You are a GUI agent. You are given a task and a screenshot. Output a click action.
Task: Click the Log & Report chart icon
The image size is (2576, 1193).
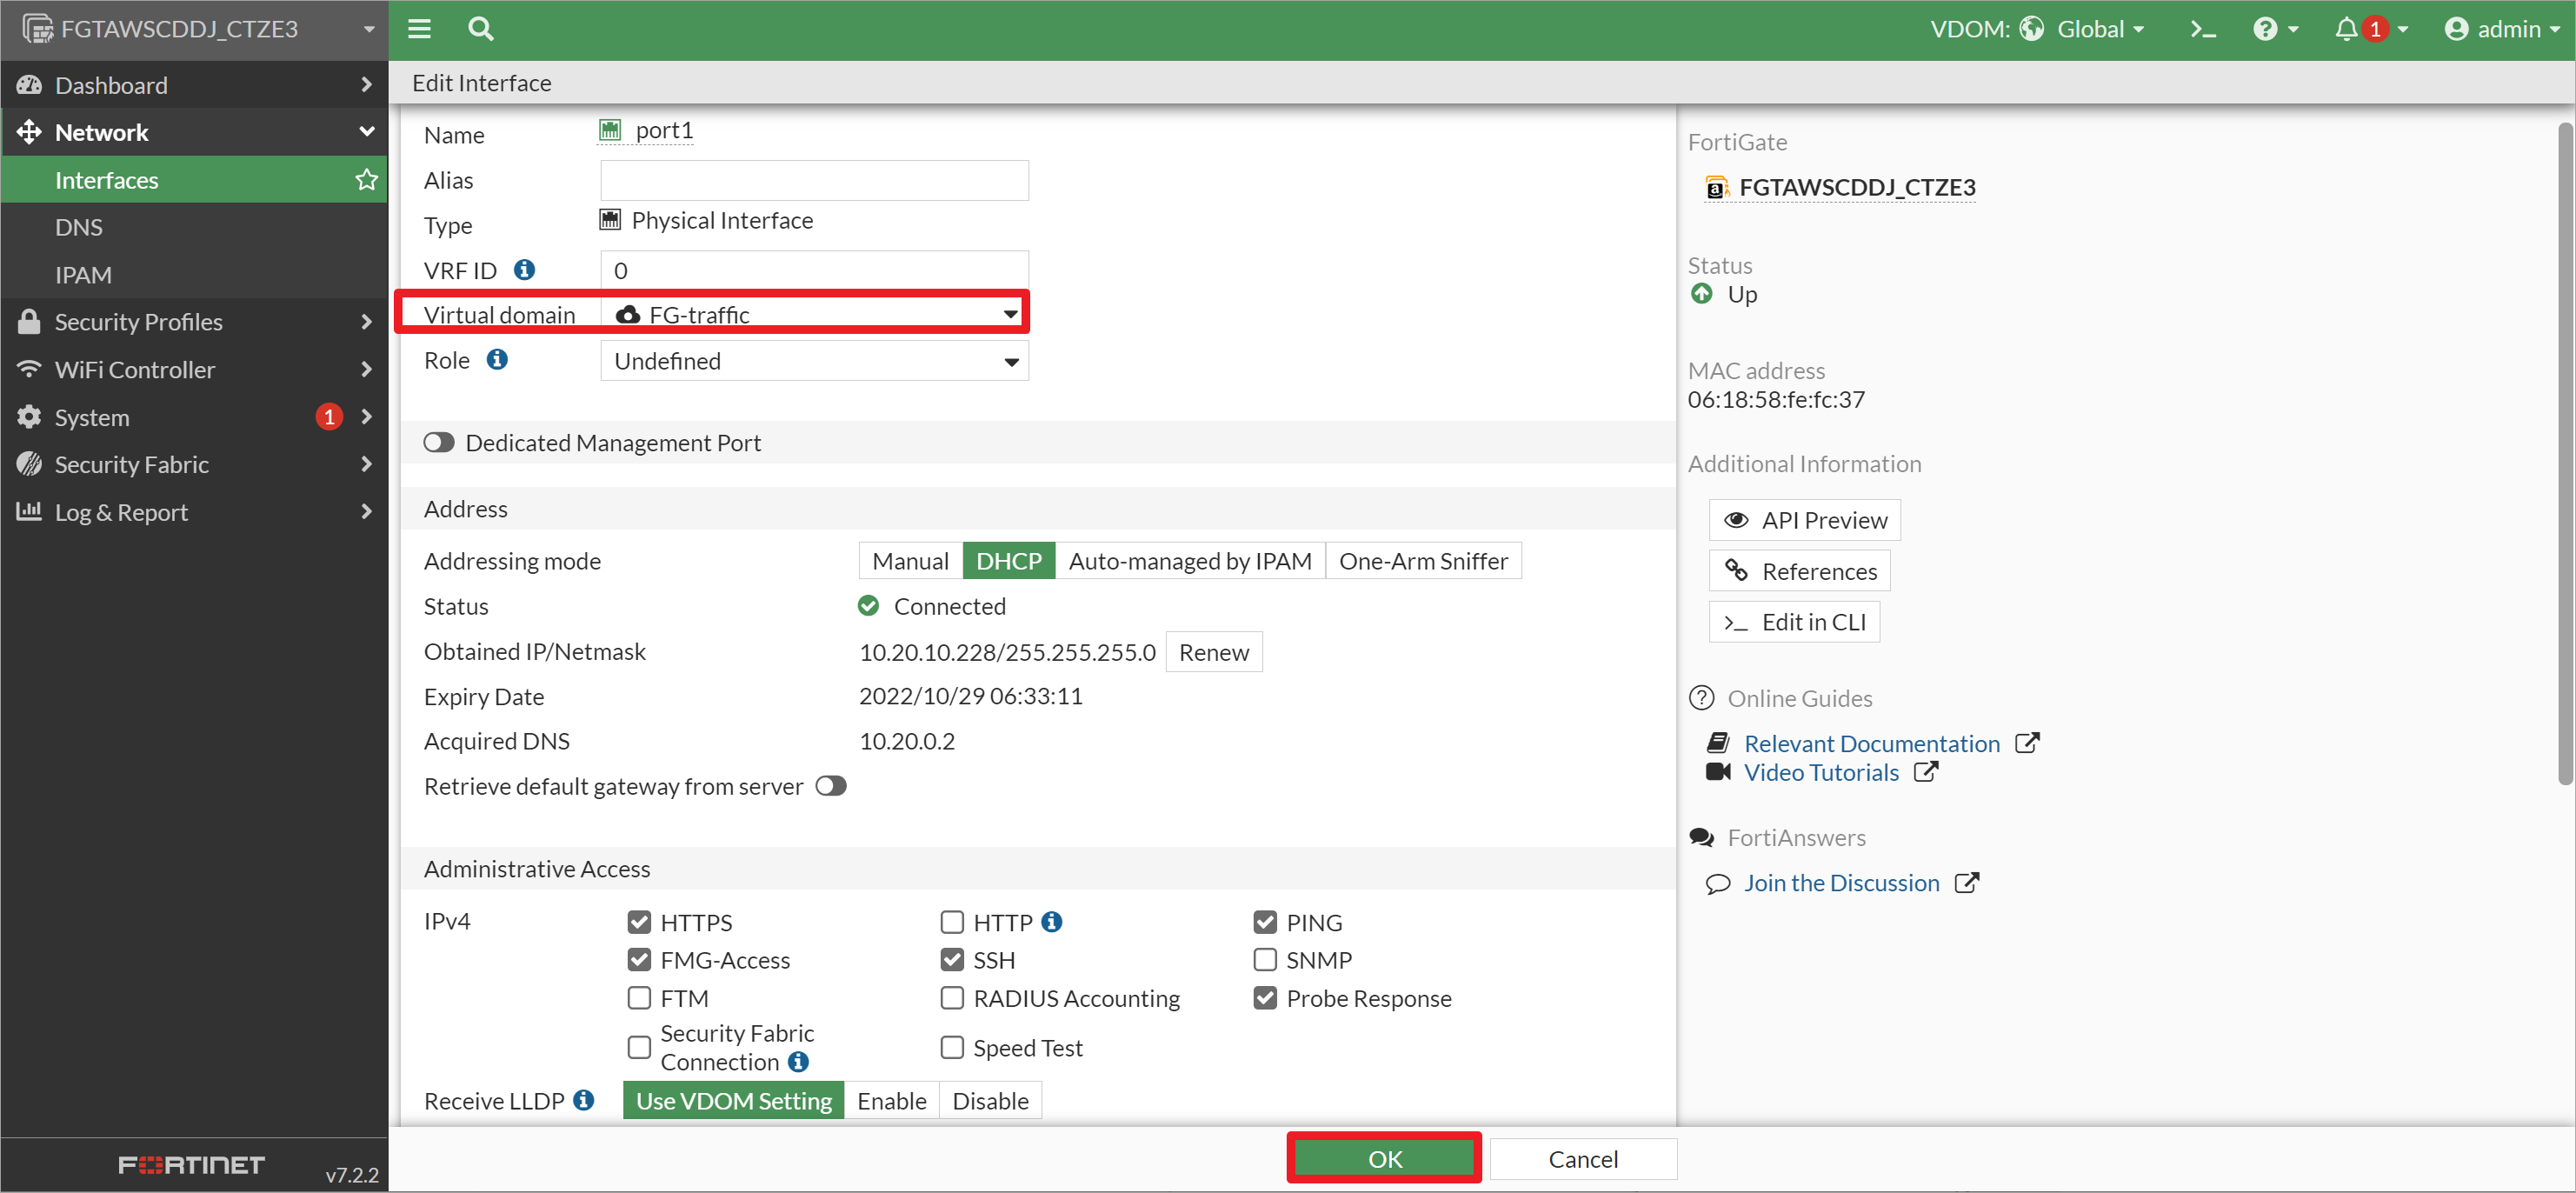click(29, 512)
